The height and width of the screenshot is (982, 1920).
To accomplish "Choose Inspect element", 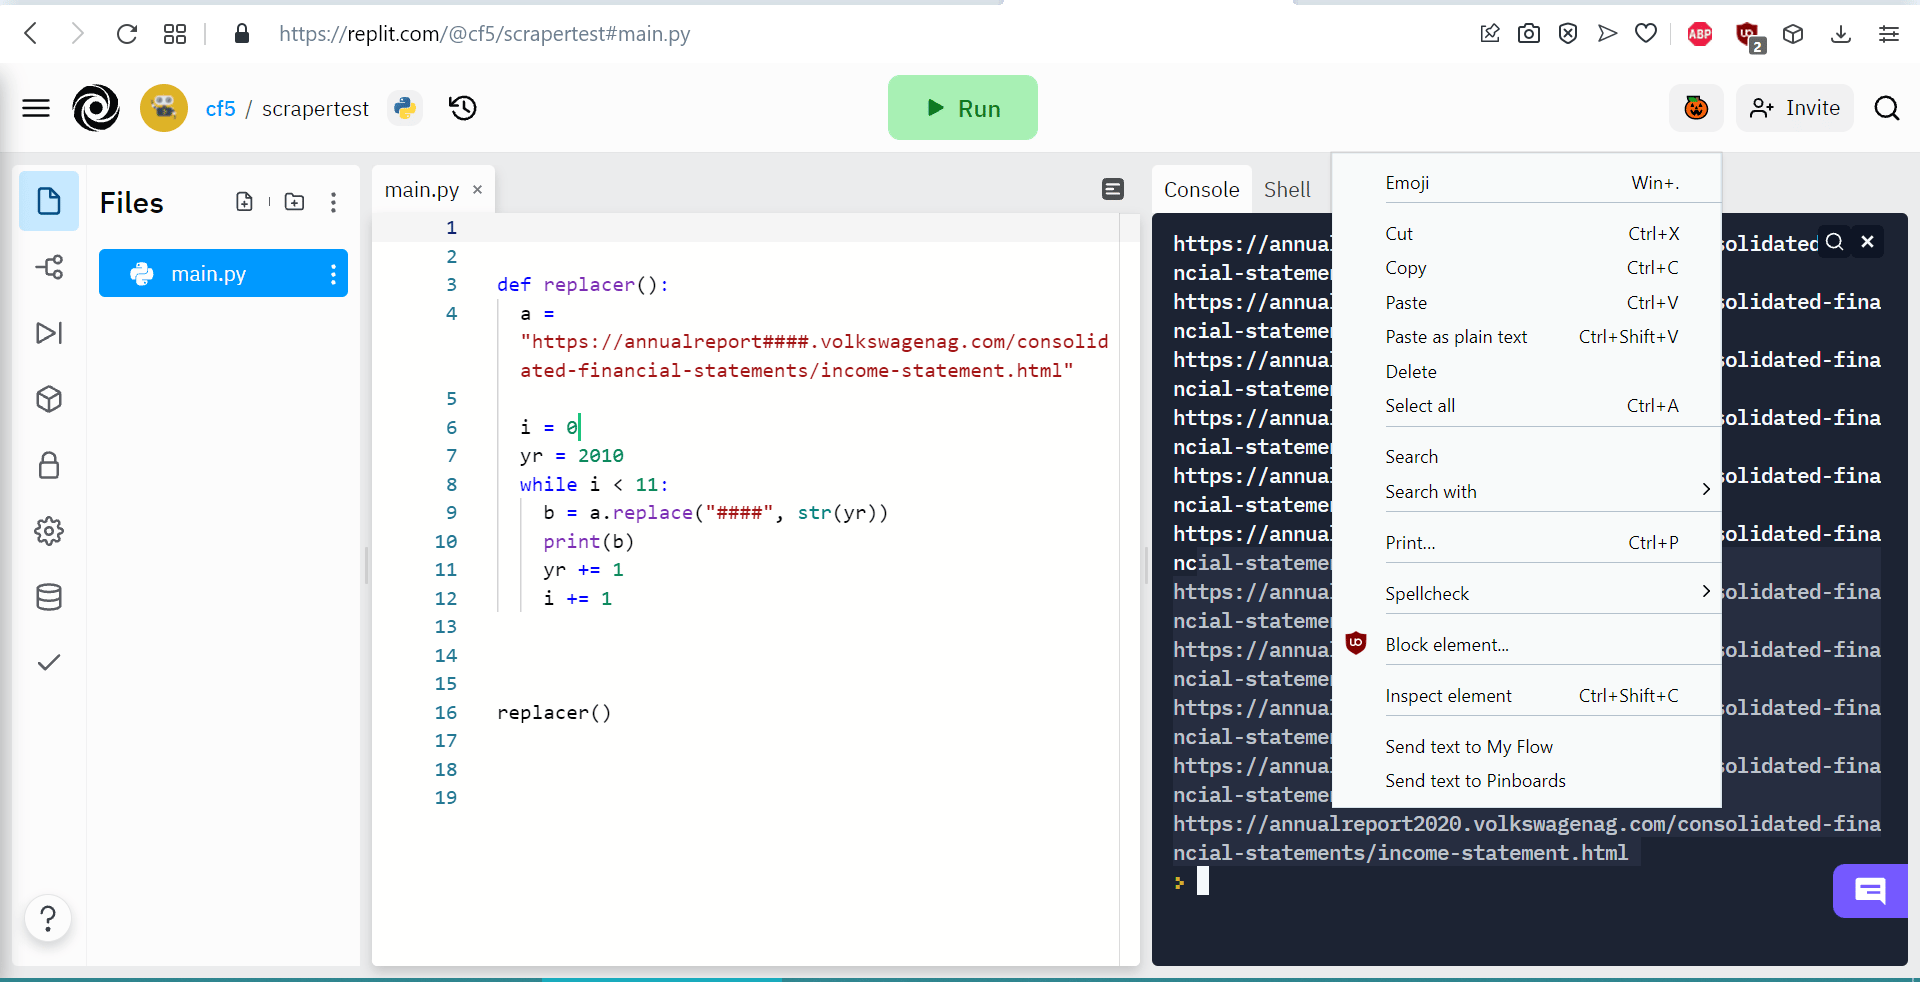I will click(1532, 696).
